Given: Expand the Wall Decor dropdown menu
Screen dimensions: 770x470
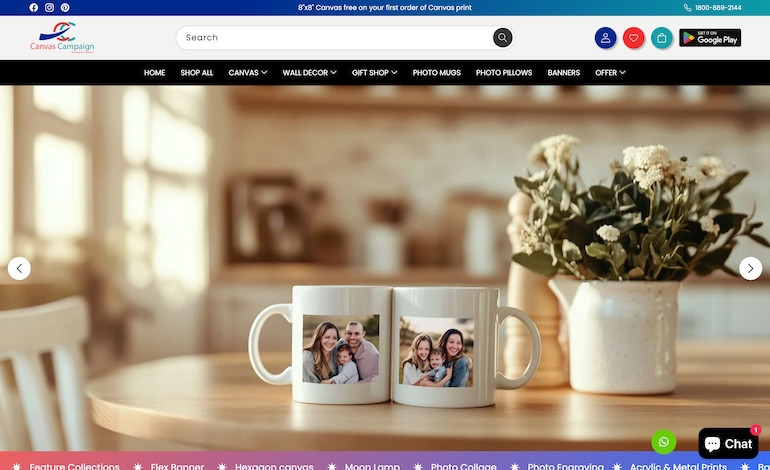Looking at the screenshot, I should click(x=309, y=73).
